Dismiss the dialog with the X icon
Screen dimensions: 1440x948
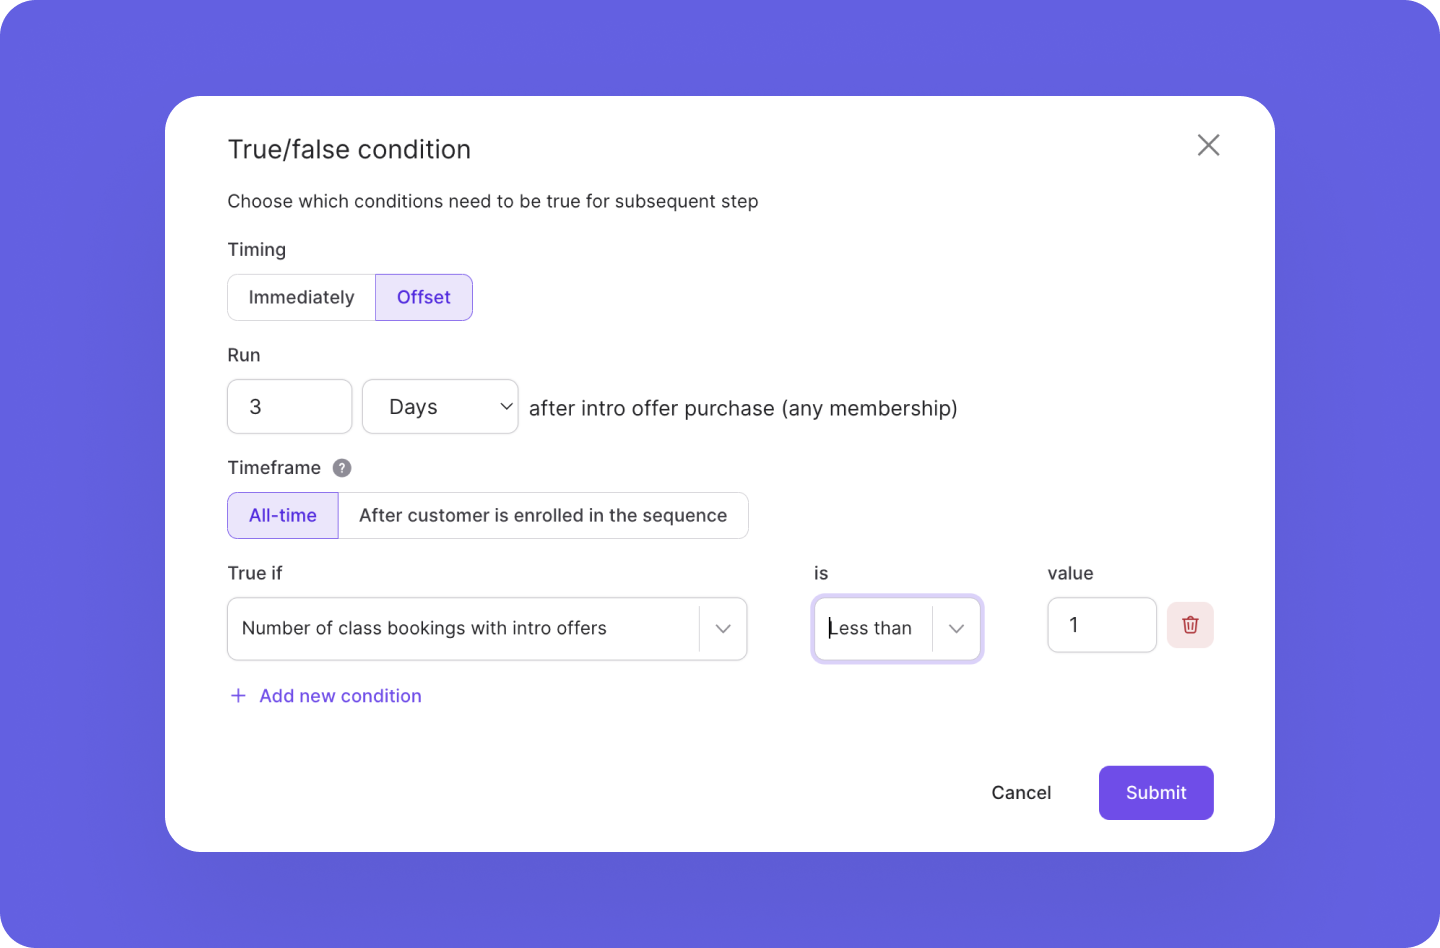coord(1208,145)
